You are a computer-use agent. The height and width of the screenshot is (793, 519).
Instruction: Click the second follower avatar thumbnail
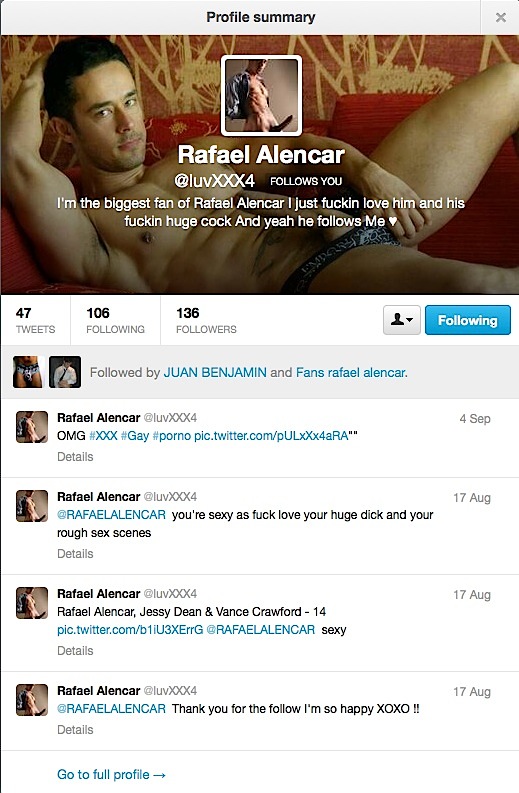tap(65, 372)
